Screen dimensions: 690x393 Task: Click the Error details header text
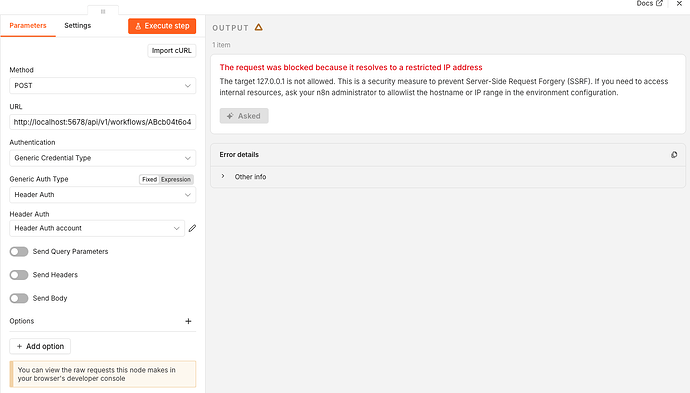coord(239,154)
